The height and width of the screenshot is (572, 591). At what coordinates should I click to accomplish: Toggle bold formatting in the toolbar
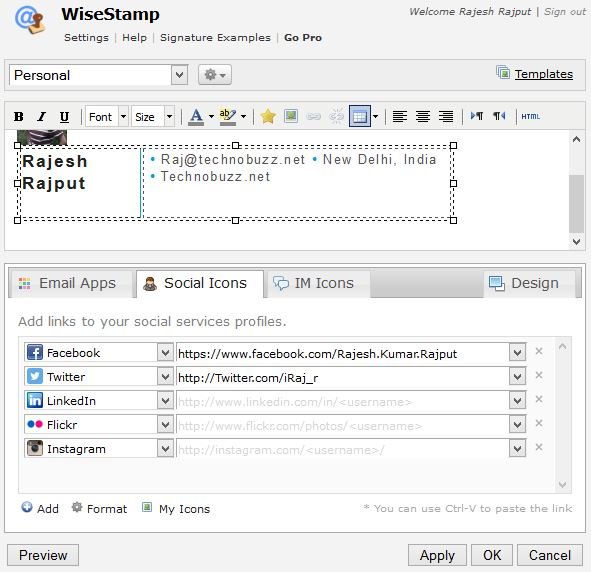tap(18, 117)
